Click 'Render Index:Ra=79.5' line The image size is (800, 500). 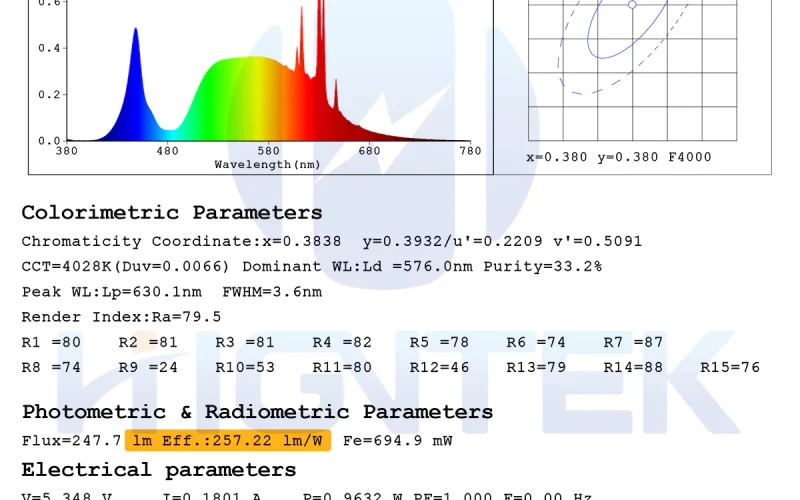(x=121, y=317)
